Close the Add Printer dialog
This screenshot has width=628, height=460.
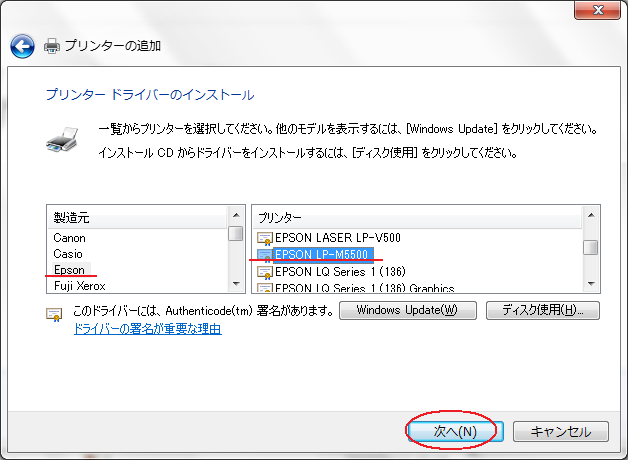(x=597, y=10)
